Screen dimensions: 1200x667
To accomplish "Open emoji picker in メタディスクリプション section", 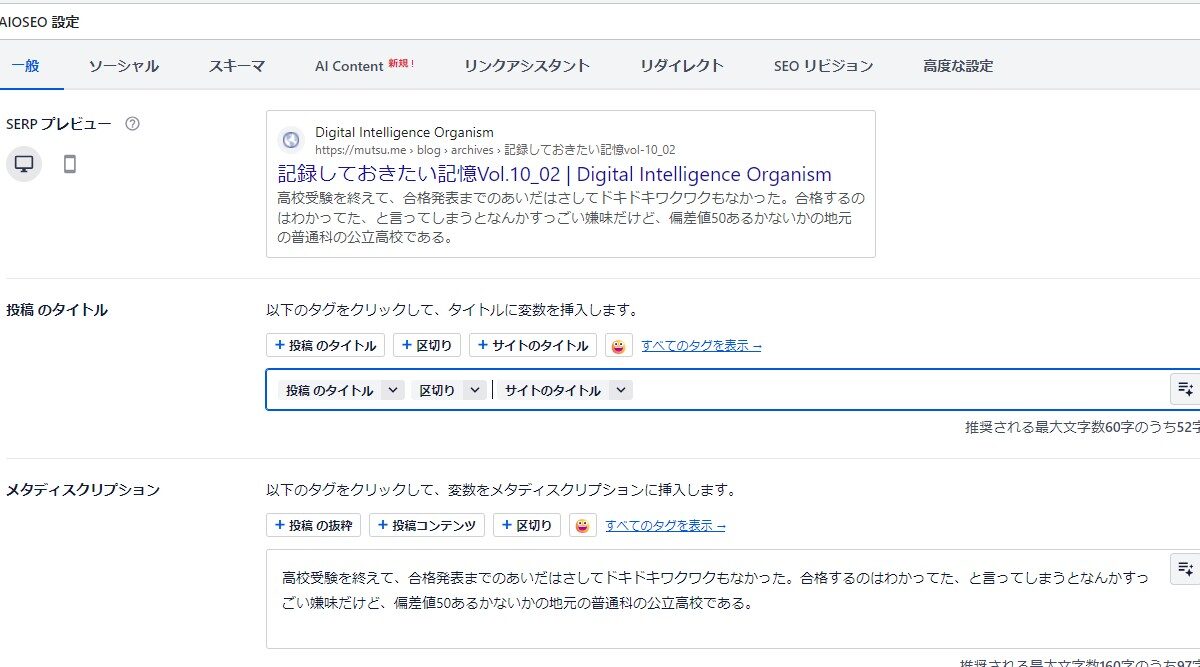I will pyautogui.click(x=583, y=526).
